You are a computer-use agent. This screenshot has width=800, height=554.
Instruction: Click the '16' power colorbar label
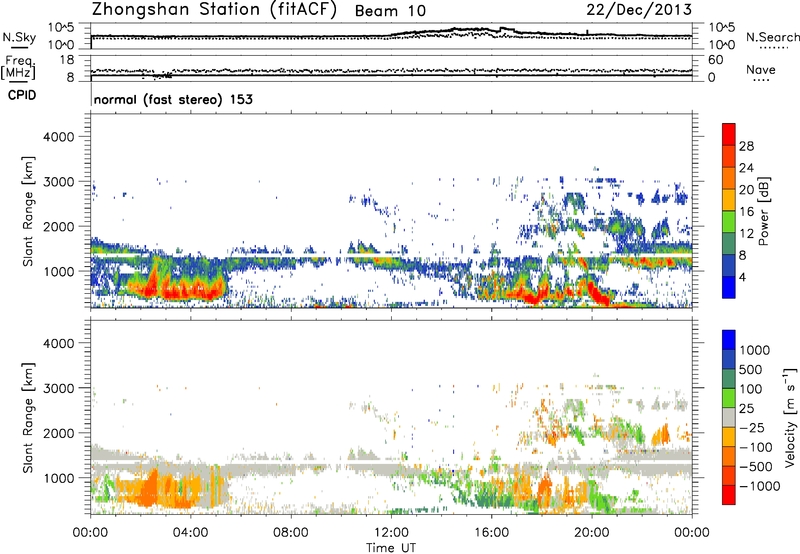pos(746,212)
